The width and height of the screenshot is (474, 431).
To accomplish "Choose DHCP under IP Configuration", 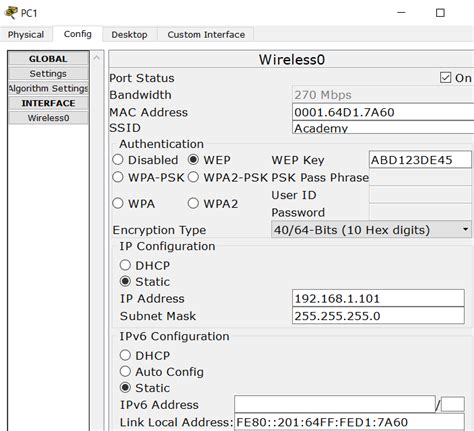I will tap(125, 265).
